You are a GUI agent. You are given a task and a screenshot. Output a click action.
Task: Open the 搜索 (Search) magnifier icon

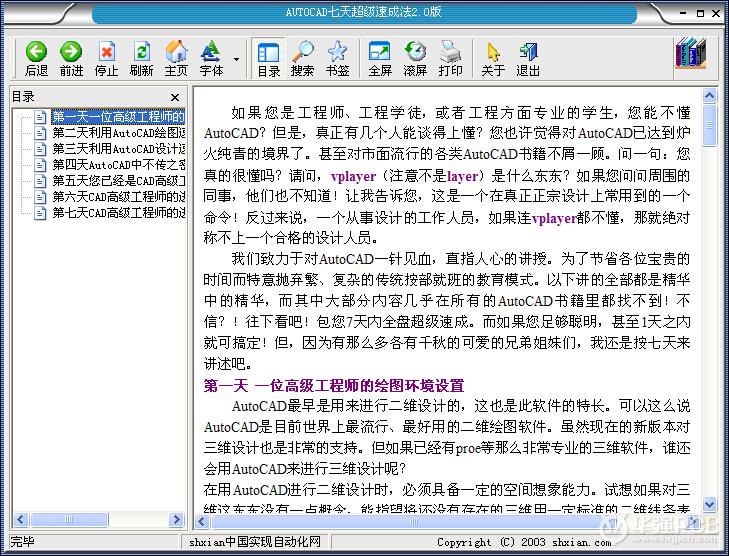coord(302,58)
